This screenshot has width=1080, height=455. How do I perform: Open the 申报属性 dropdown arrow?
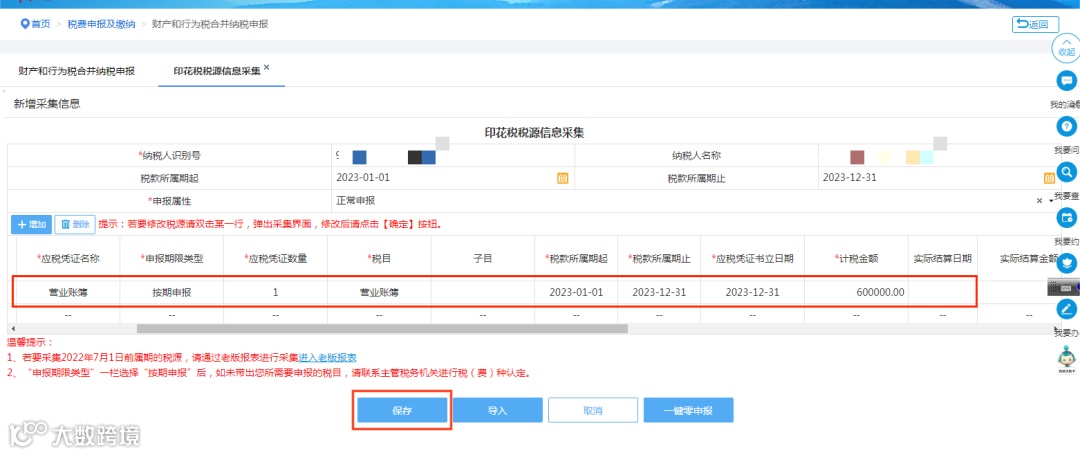(1051, 201)
